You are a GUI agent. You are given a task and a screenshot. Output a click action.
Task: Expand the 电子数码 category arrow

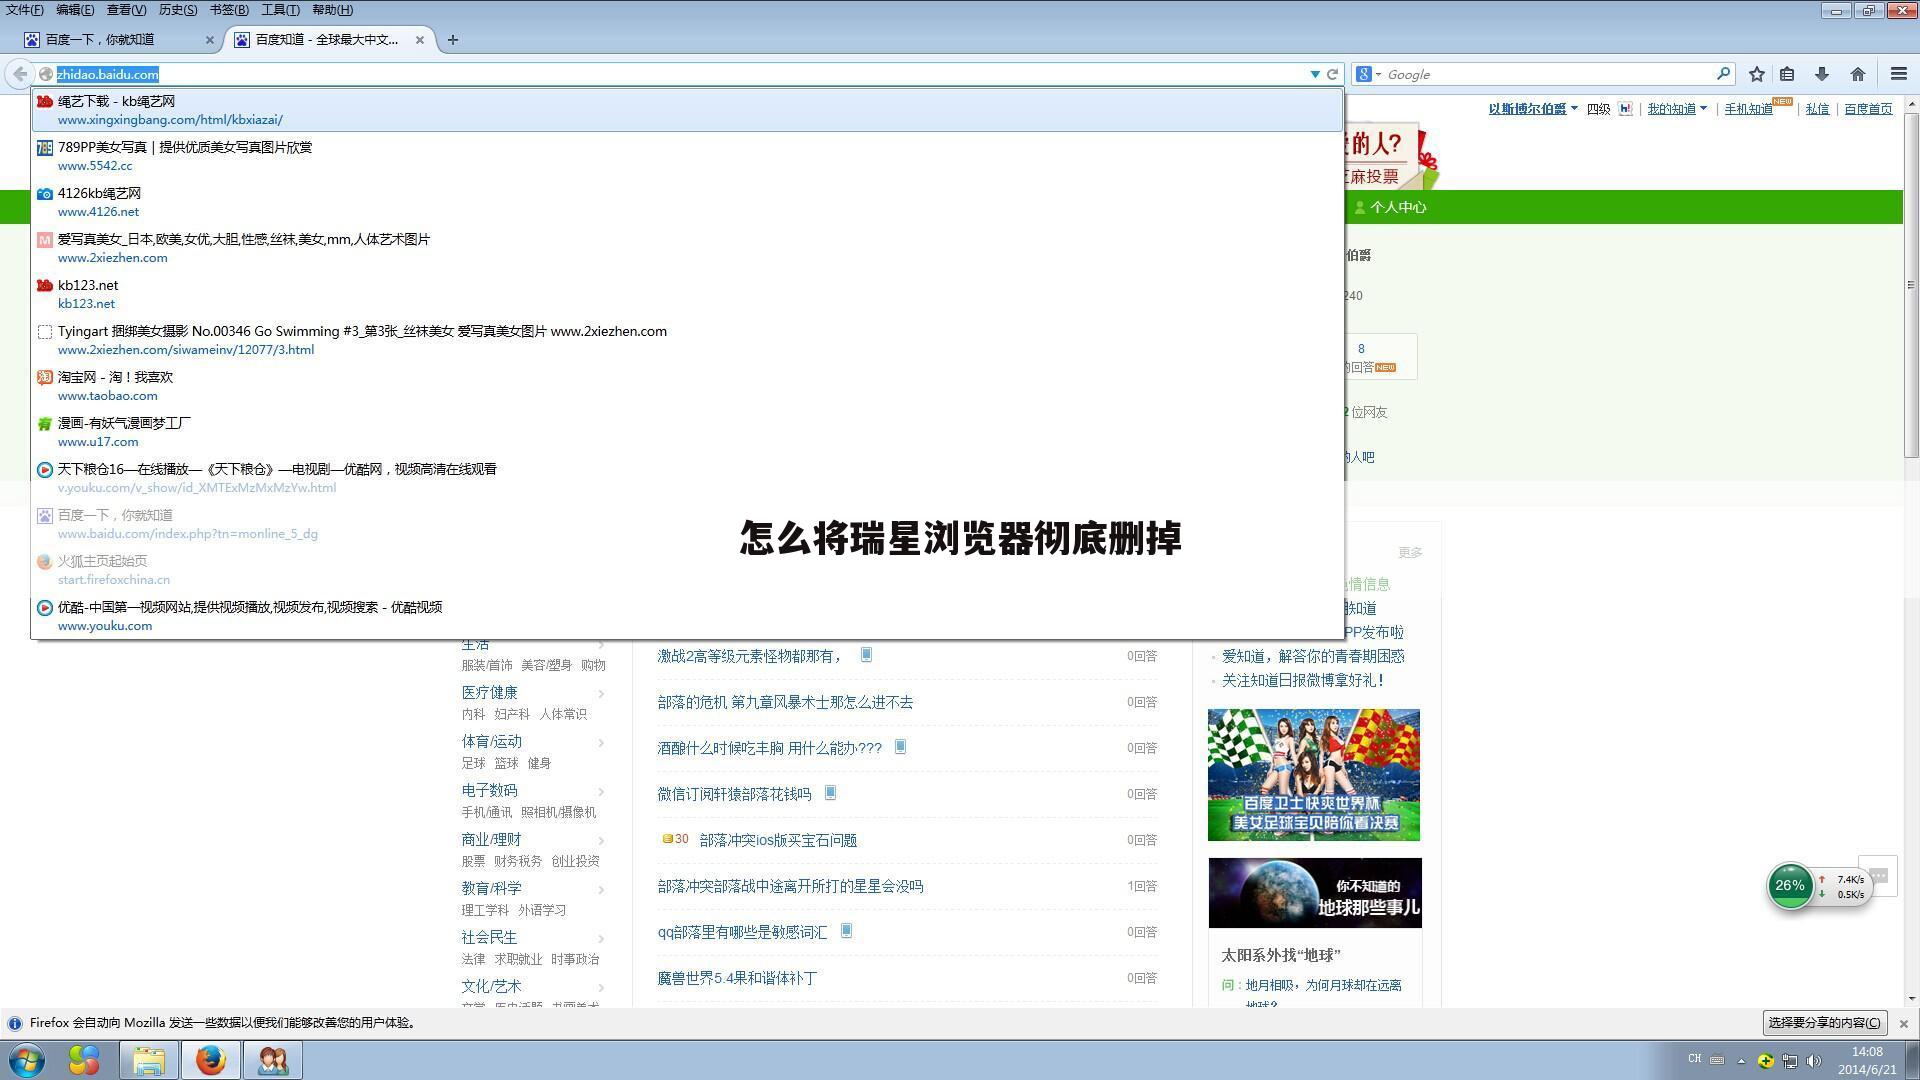pos(601,791)
